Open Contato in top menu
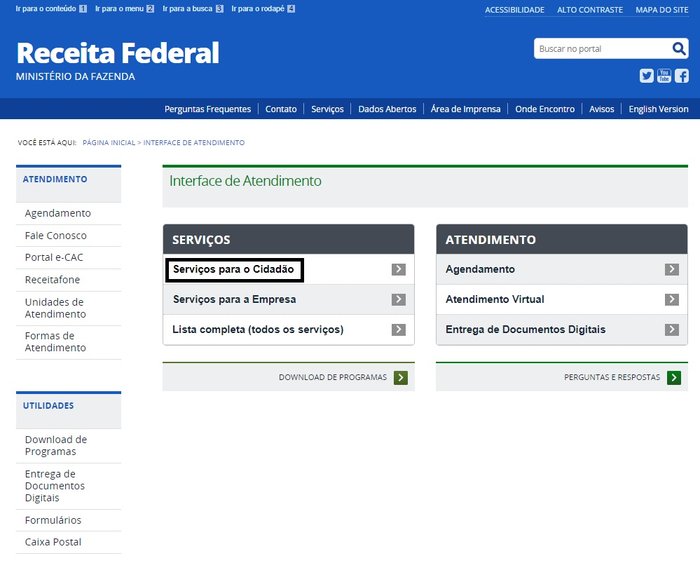 click(281, 109)
